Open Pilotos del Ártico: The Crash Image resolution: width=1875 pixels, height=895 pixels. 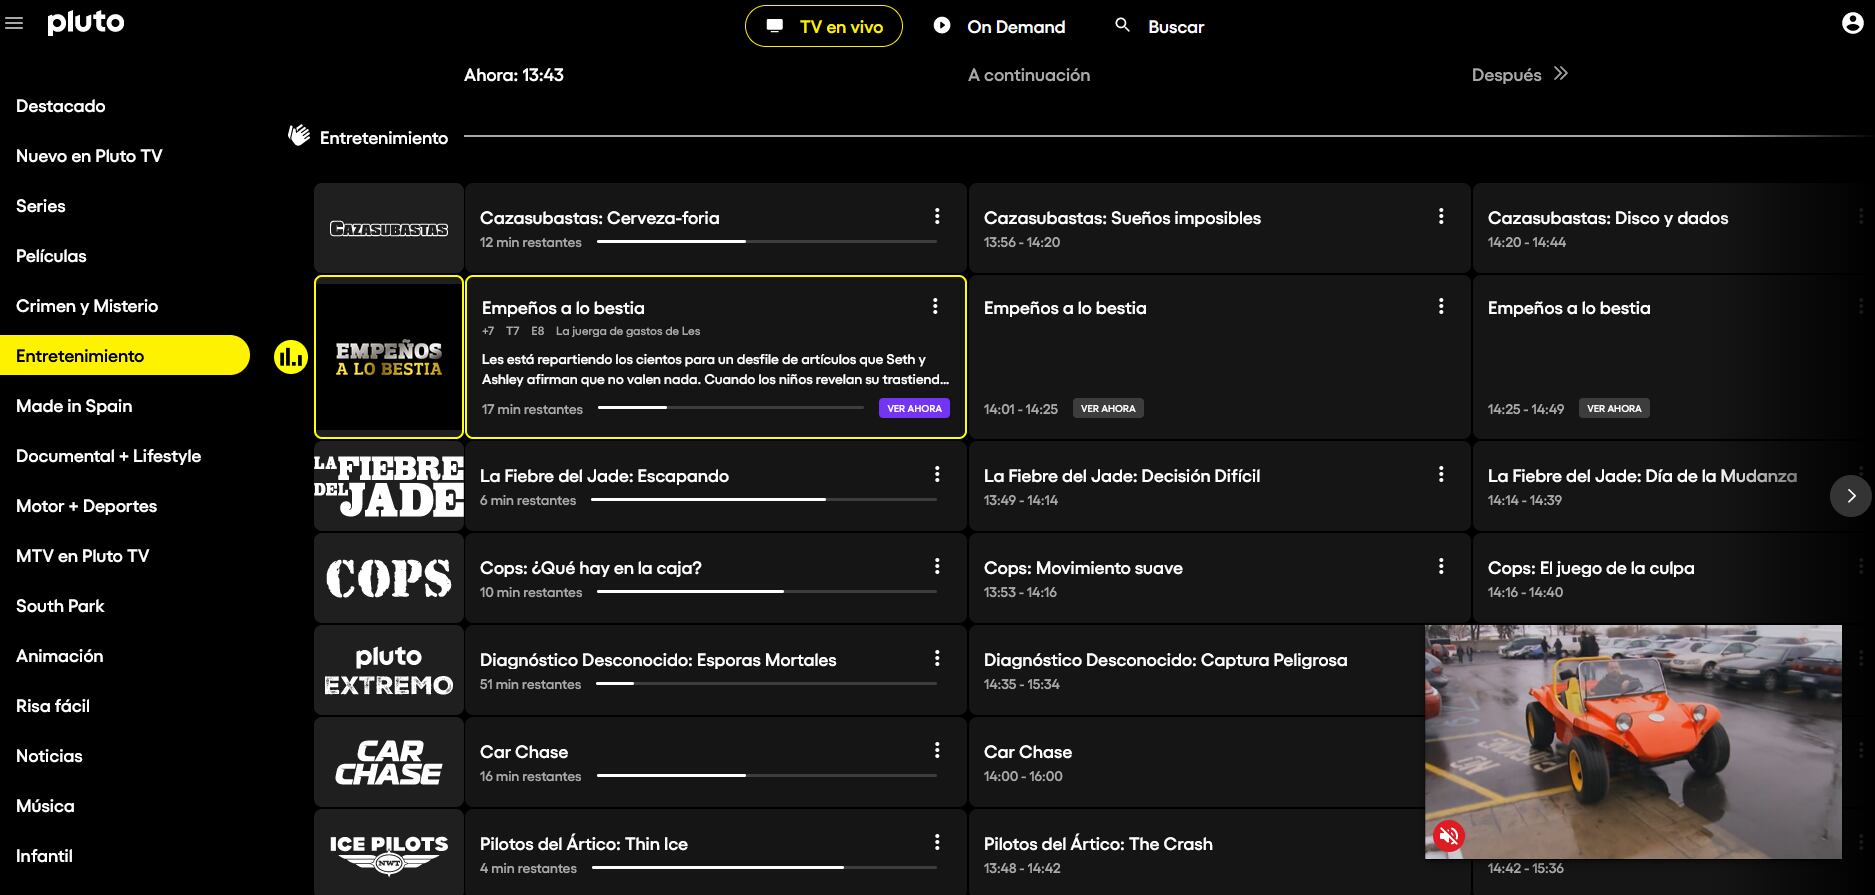click(x=1196, y=852)
